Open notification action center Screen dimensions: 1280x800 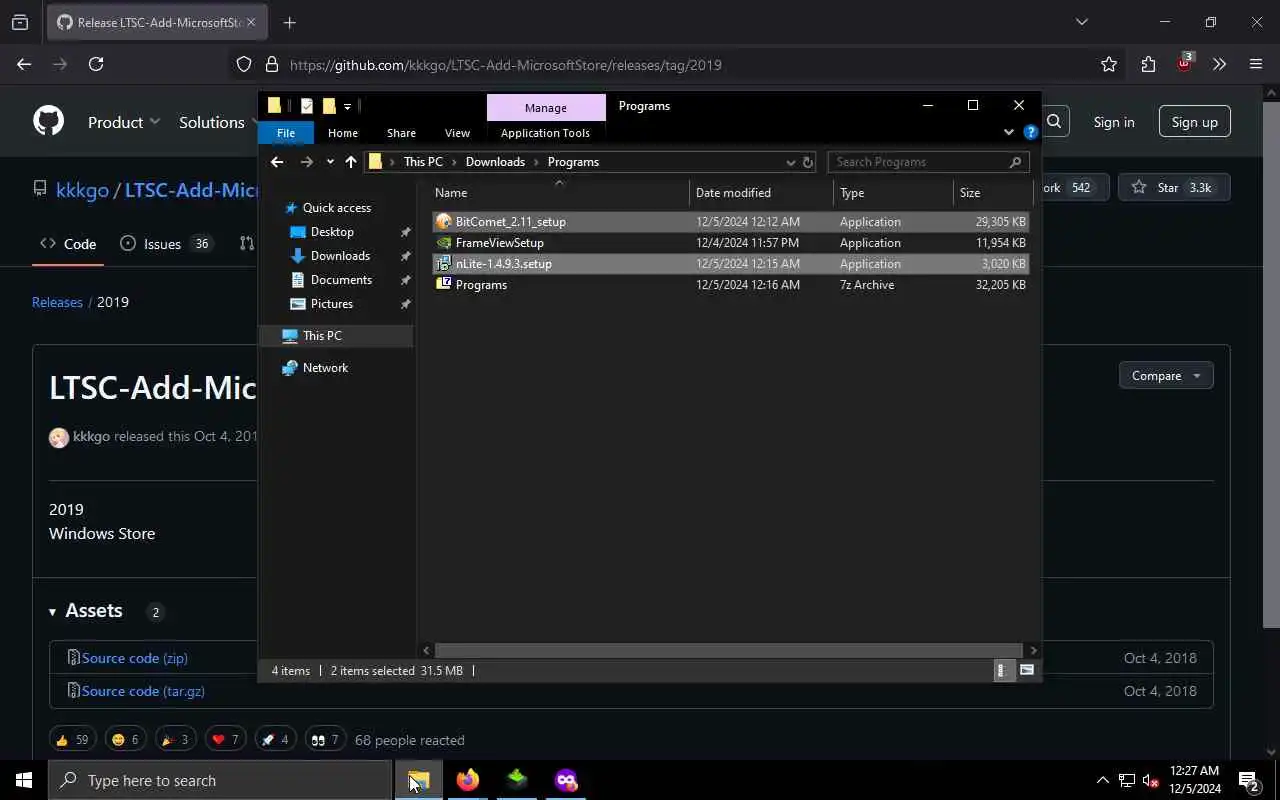click(x=1248, y=780)
